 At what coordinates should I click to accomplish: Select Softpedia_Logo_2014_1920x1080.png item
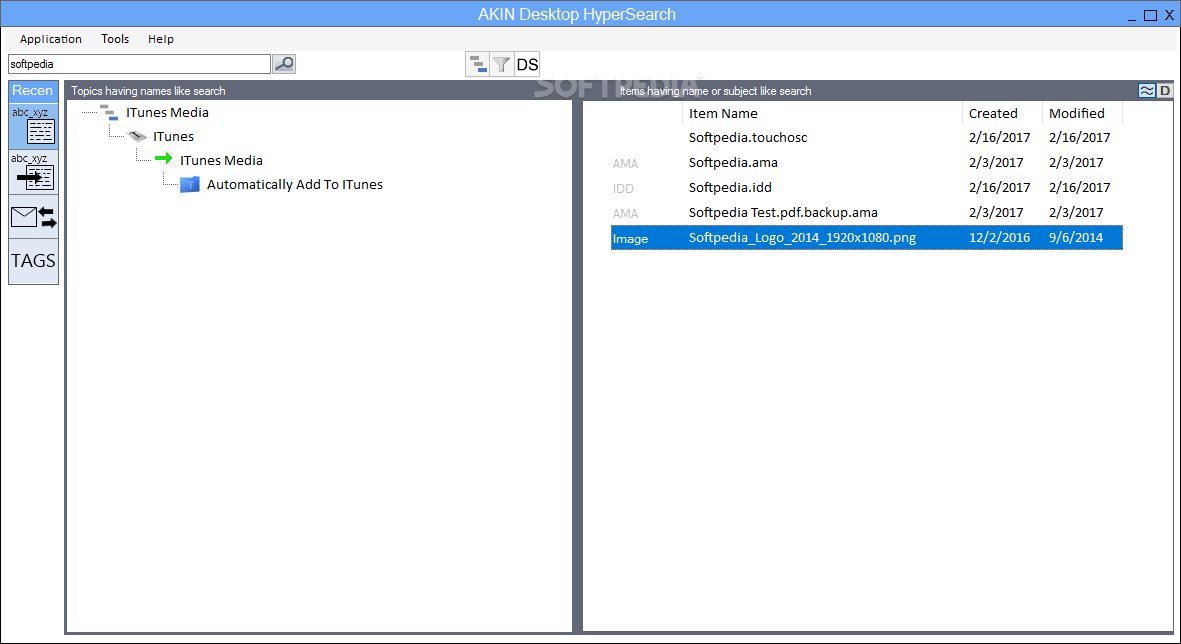tap(802, 238)
